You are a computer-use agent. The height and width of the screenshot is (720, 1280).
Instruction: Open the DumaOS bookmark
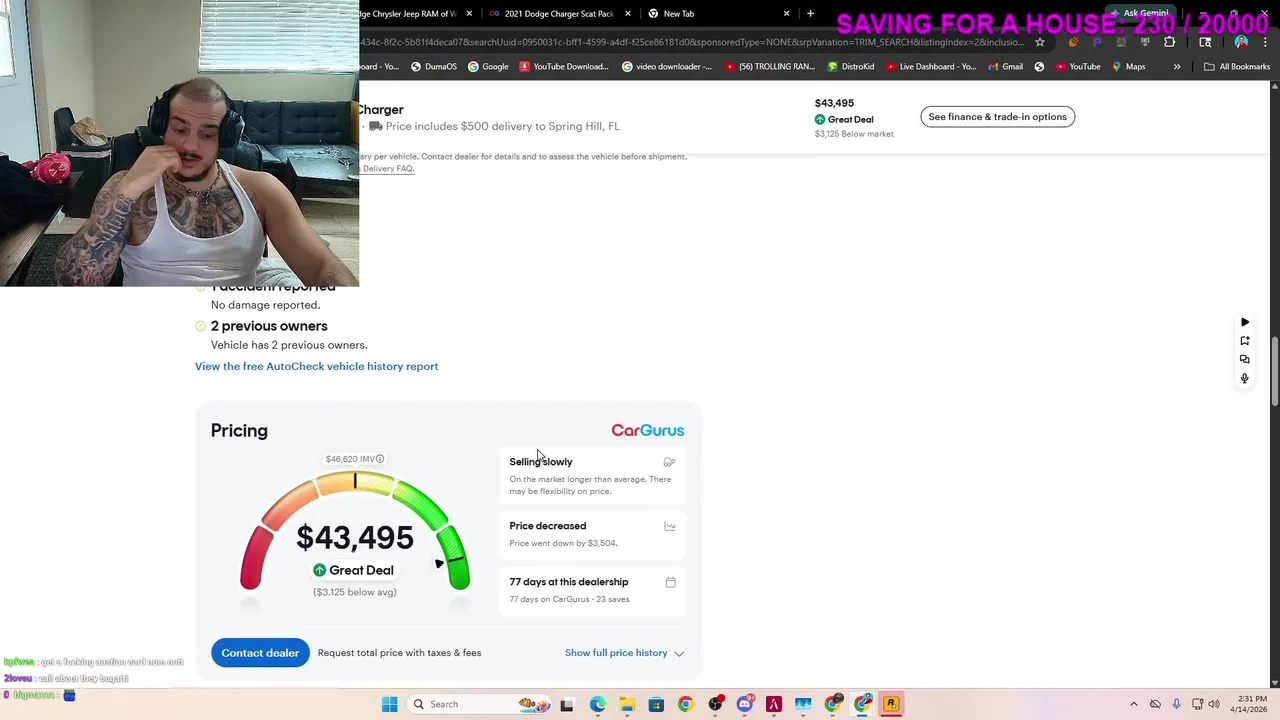click(432, 67)
